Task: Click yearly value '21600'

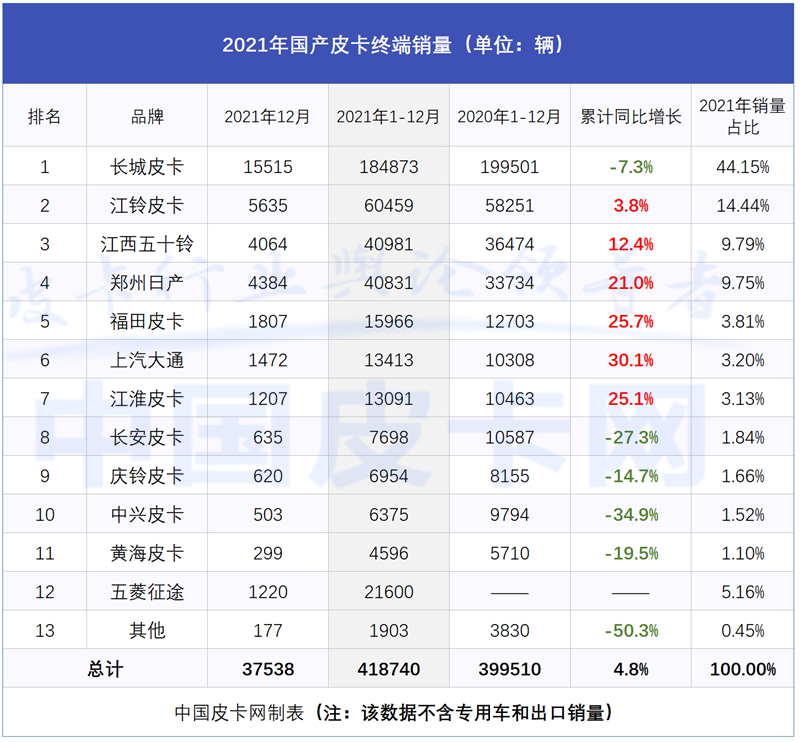Action: [388, 592]
